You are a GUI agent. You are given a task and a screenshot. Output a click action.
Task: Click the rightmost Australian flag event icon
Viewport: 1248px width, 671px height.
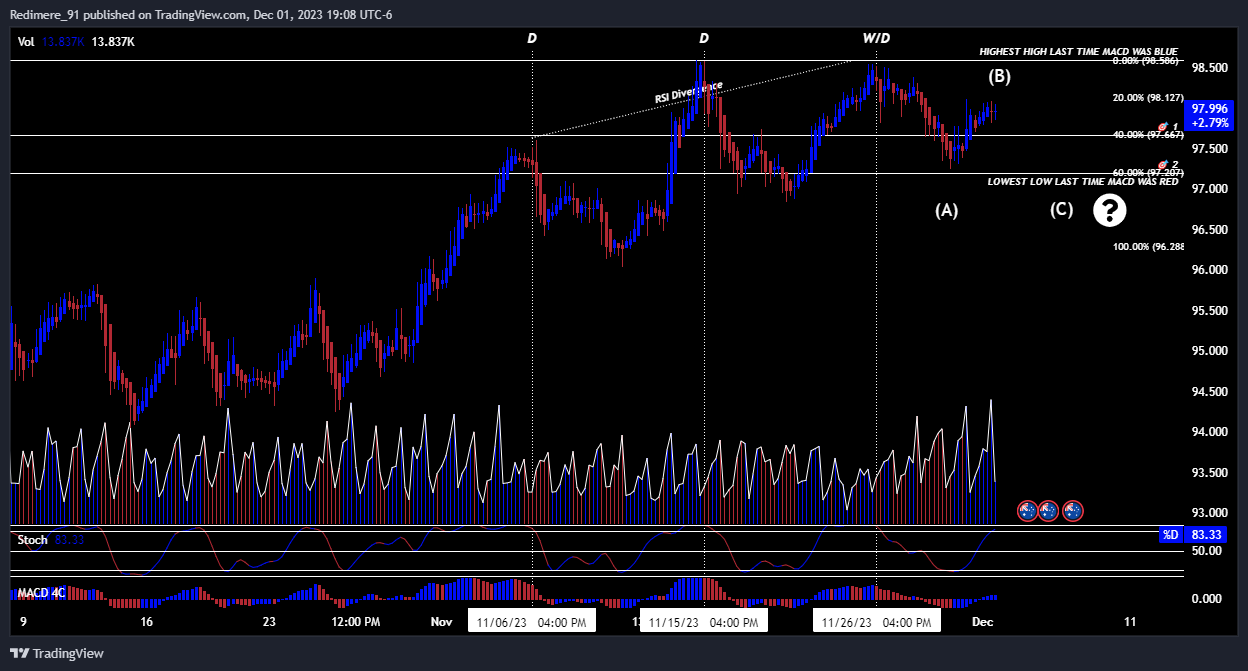coord(1072,510)
